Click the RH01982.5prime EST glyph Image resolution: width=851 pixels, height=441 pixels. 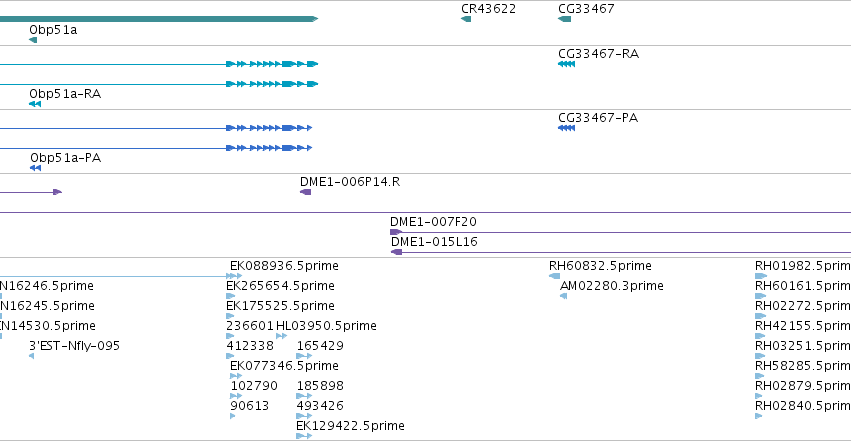point(761,276)
